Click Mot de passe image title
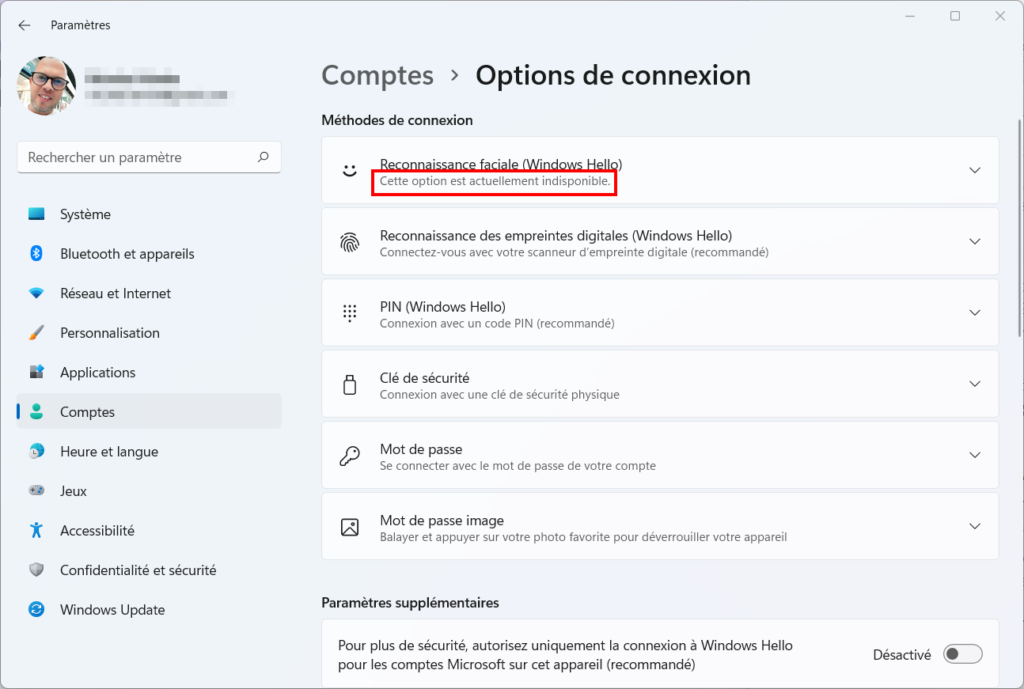Image resolution: width=1024 pixels, height=689 pixels. click(442, 520)
